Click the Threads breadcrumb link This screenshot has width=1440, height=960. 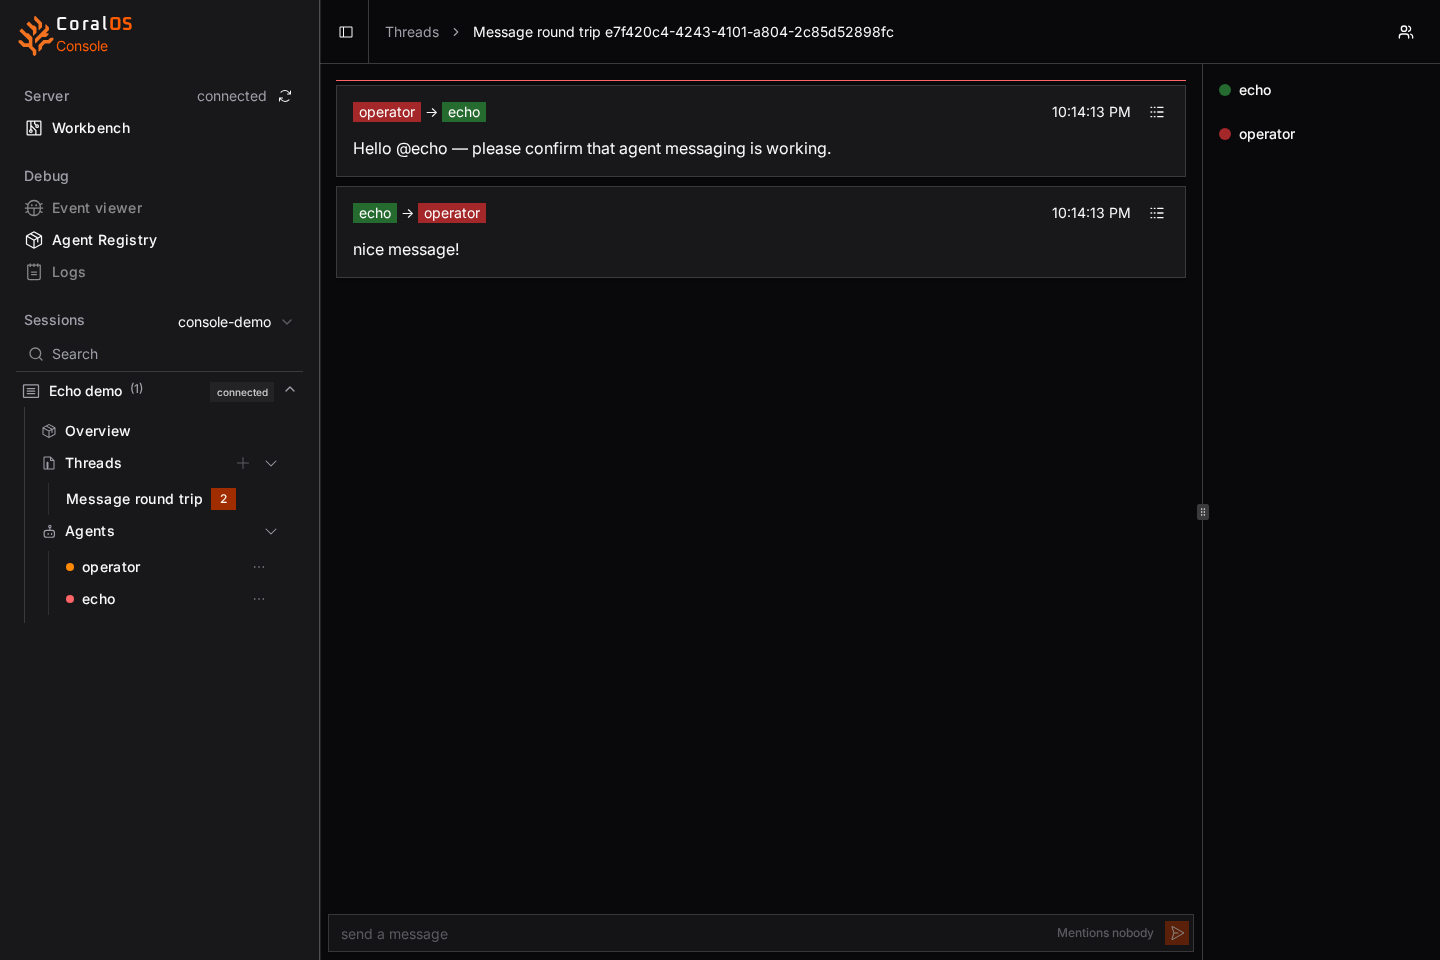[412, 32]
